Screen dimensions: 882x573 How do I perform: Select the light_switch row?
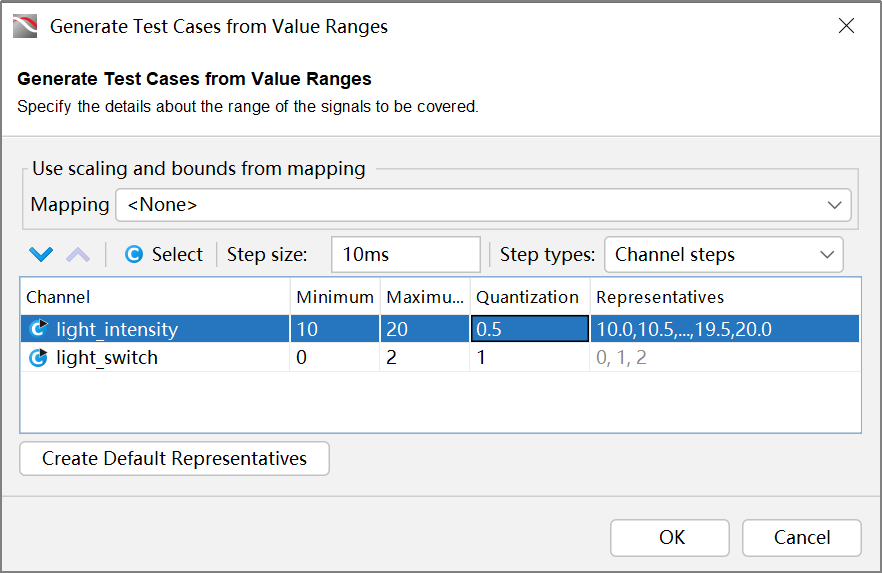point(107,357)
